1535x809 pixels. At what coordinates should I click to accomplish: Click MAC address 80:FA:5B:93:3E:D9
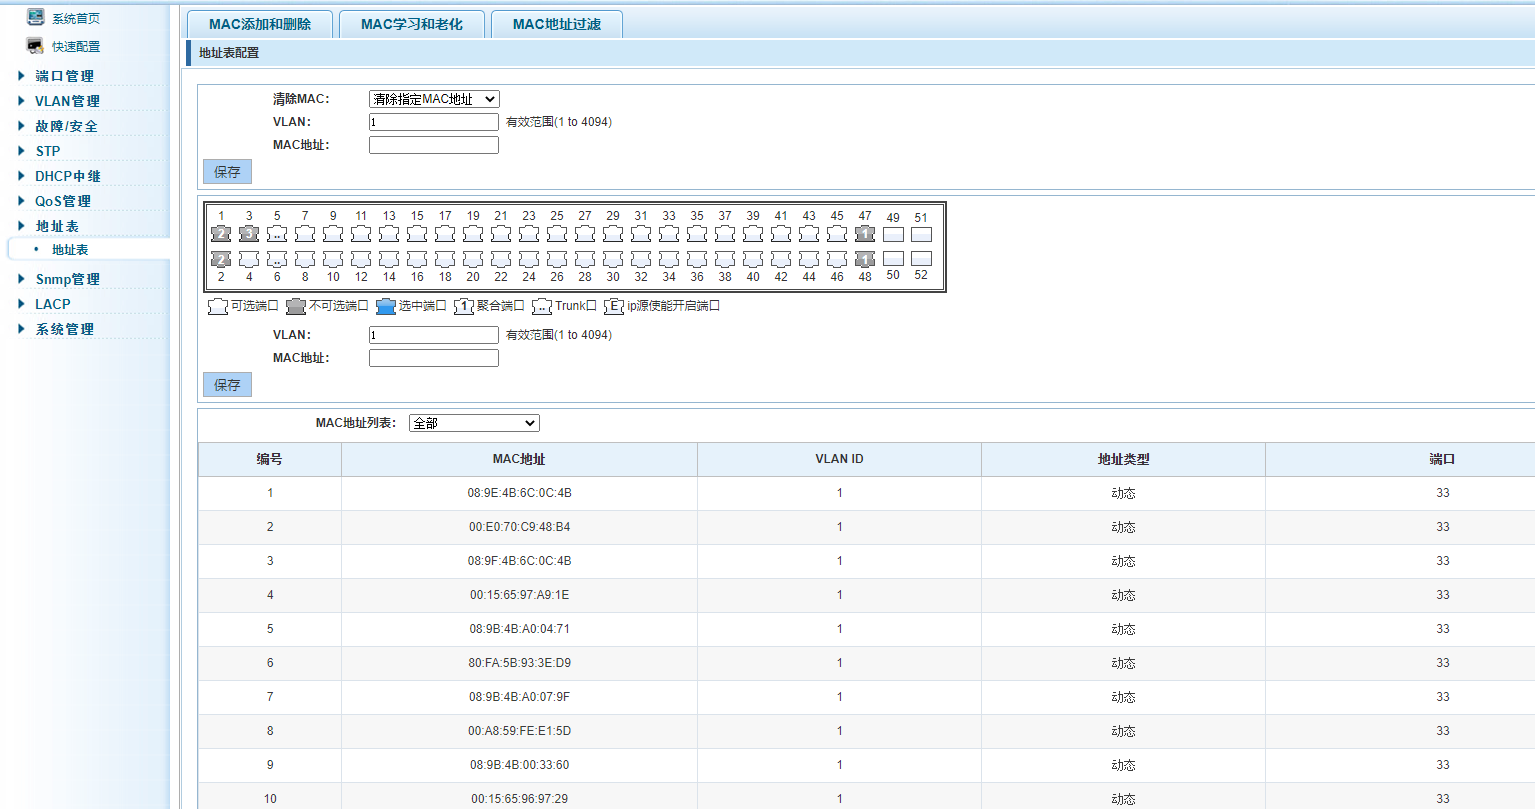pyautogui.click(x=519, y=663)
